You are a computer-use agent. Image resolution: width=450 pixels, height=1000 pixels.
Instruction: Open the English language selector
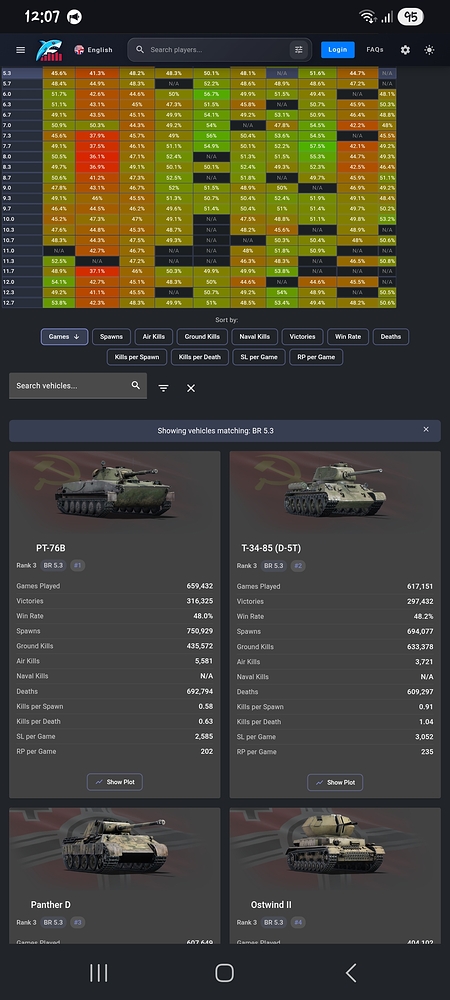point(93,50)
